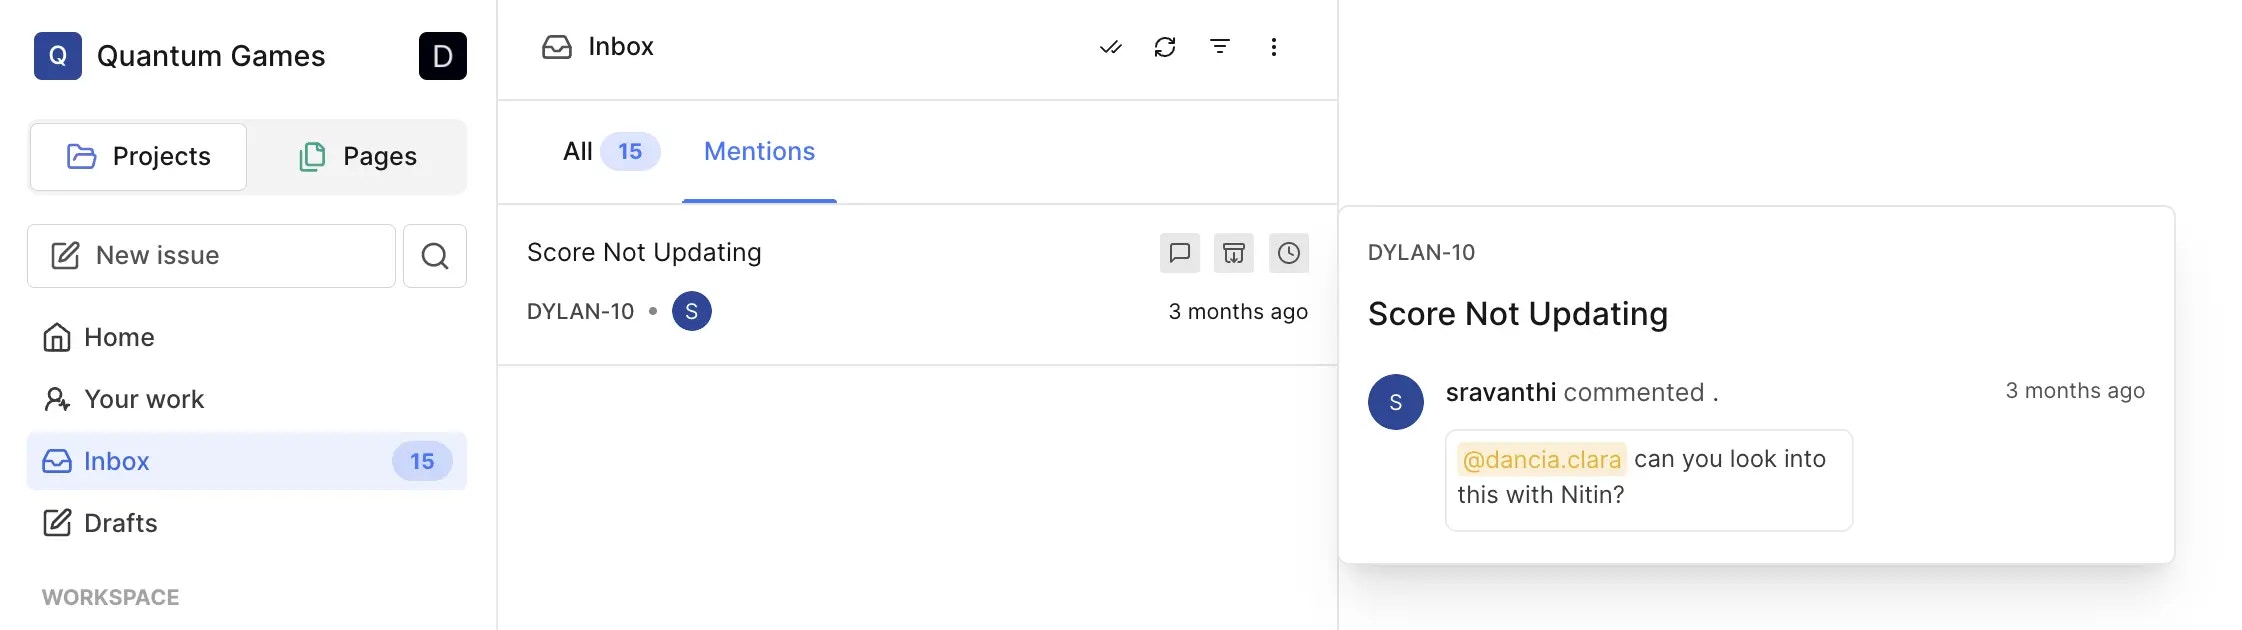The width and height of the screenshot is (2242, 630).
Task: Archive the Score Not Updating notification
Action: (x=1234, y=253)
